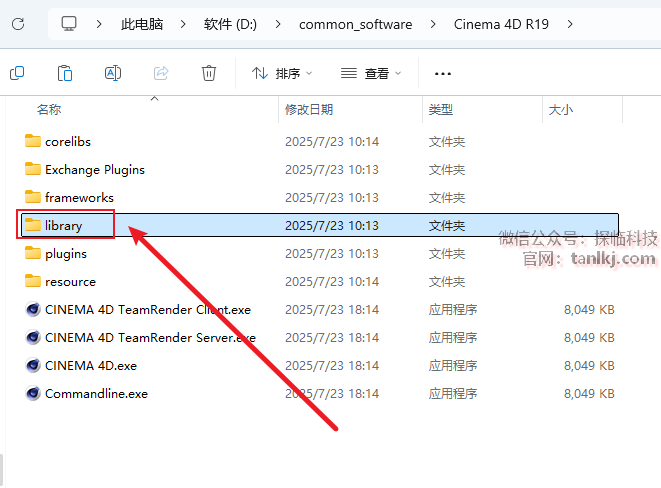Sort by the 大小 column header

tap(561, 110)
